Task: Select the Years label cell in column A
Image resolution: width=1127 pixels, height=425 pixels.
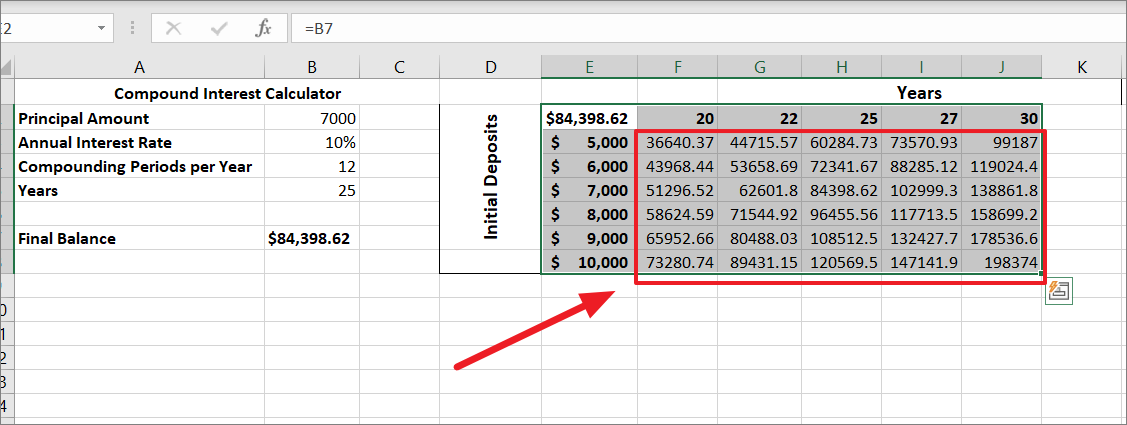Action: click(x=139, y=191)
